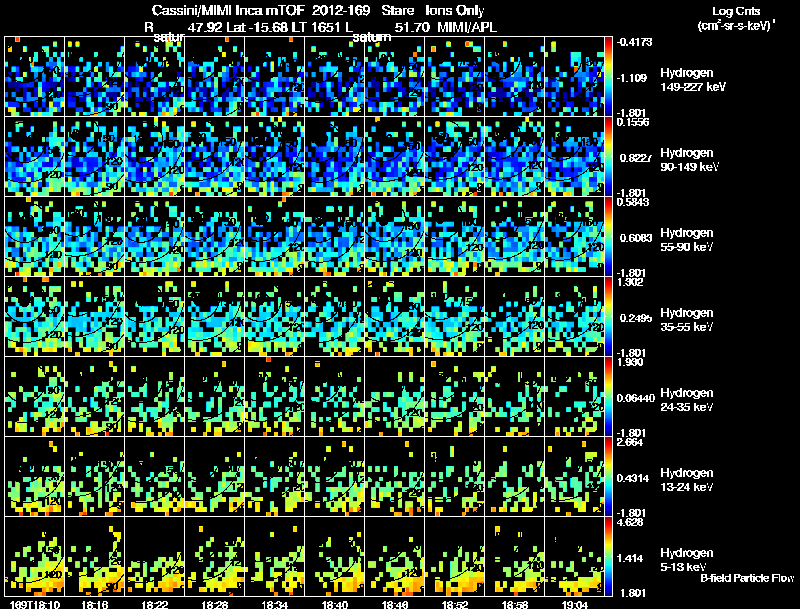Click the color bar for Hydrogen 24-35 keV

point(608,397)
